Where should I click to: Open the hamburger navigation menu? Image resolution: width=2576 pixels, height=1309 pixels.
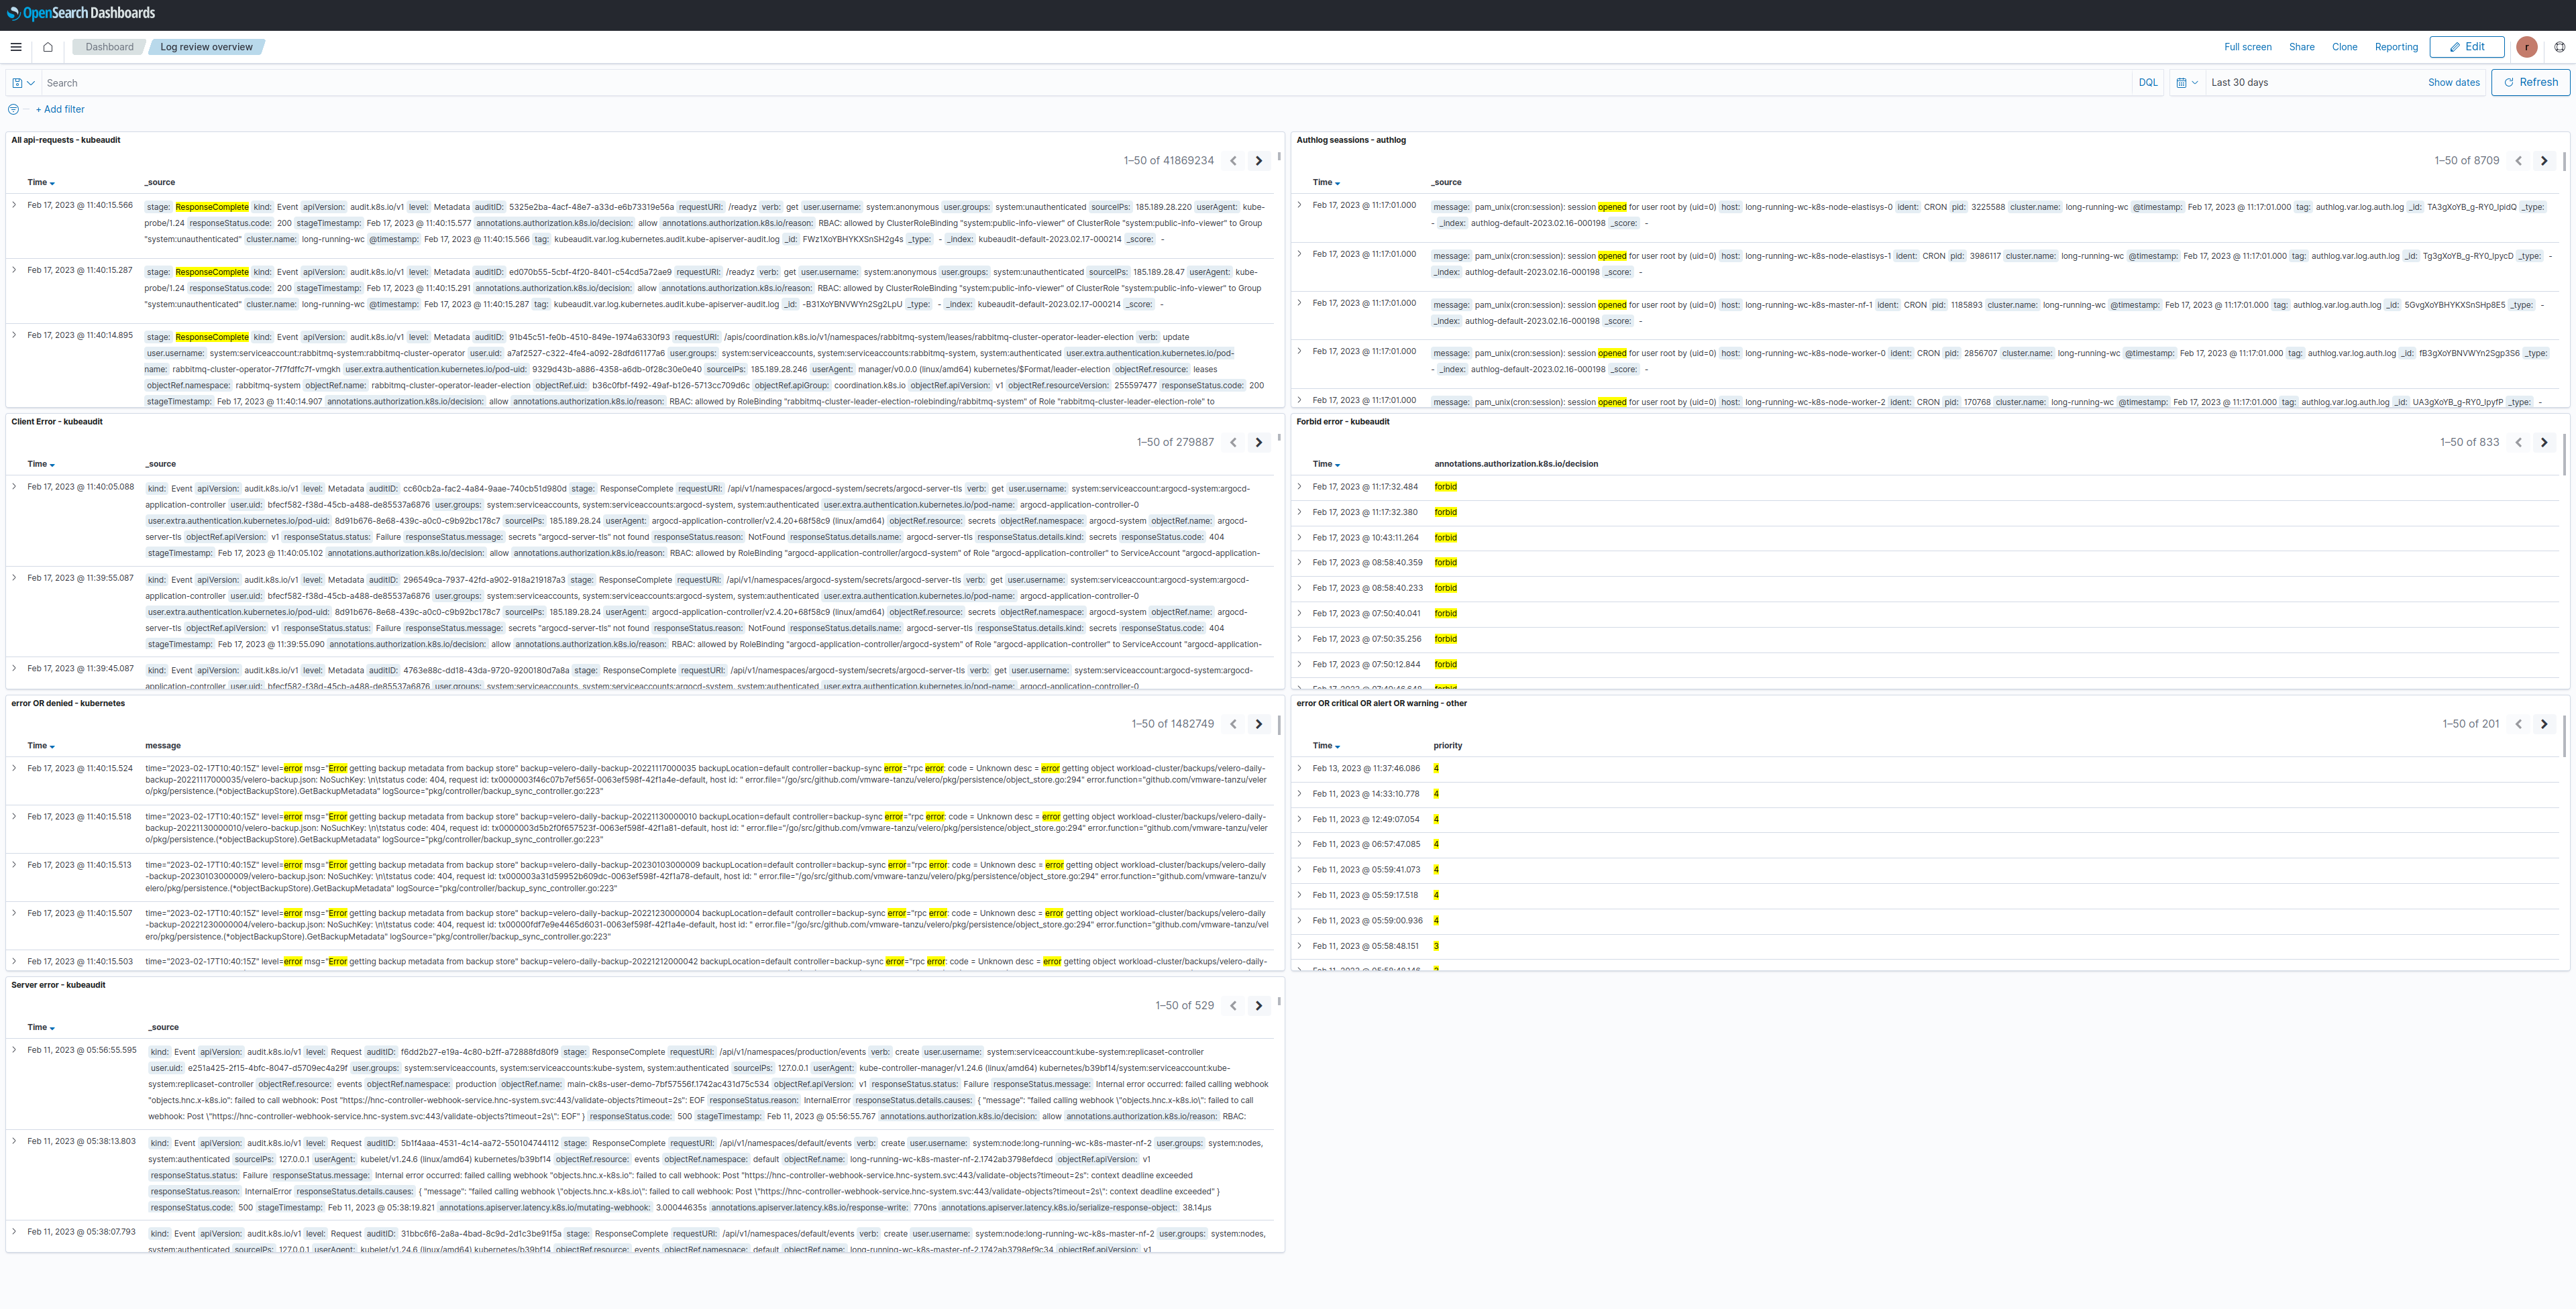pyautogui.click(x=16, y=47)
